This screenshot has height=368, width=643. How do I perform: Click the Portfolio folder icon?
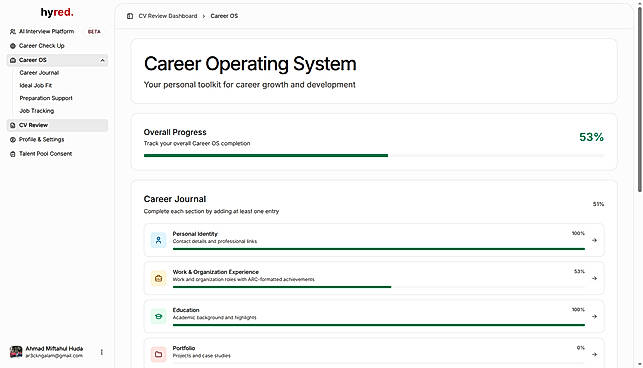point(158,354)
